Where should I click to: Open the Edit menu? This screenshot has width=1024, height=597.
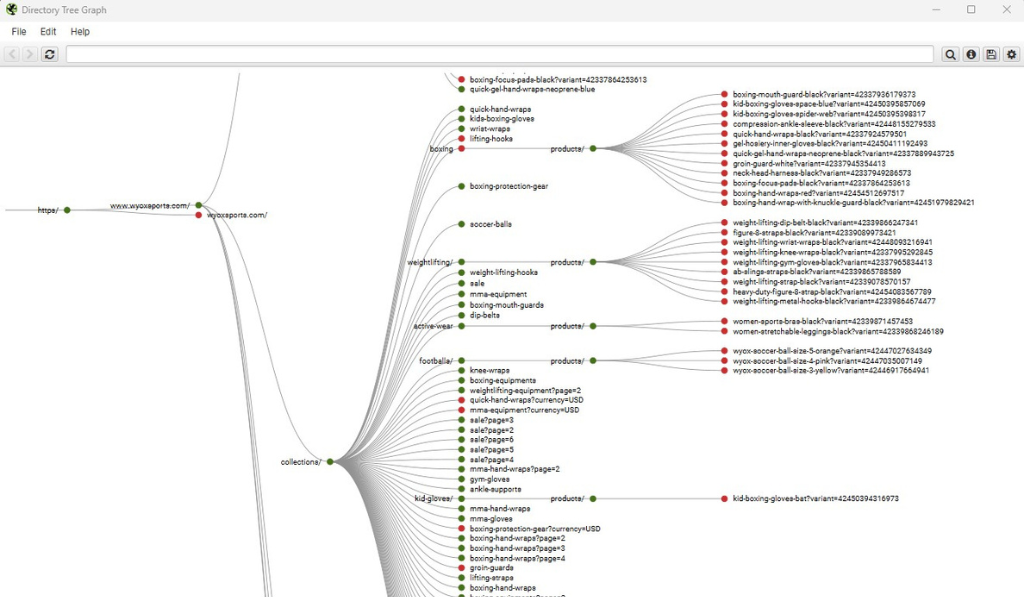48,31
